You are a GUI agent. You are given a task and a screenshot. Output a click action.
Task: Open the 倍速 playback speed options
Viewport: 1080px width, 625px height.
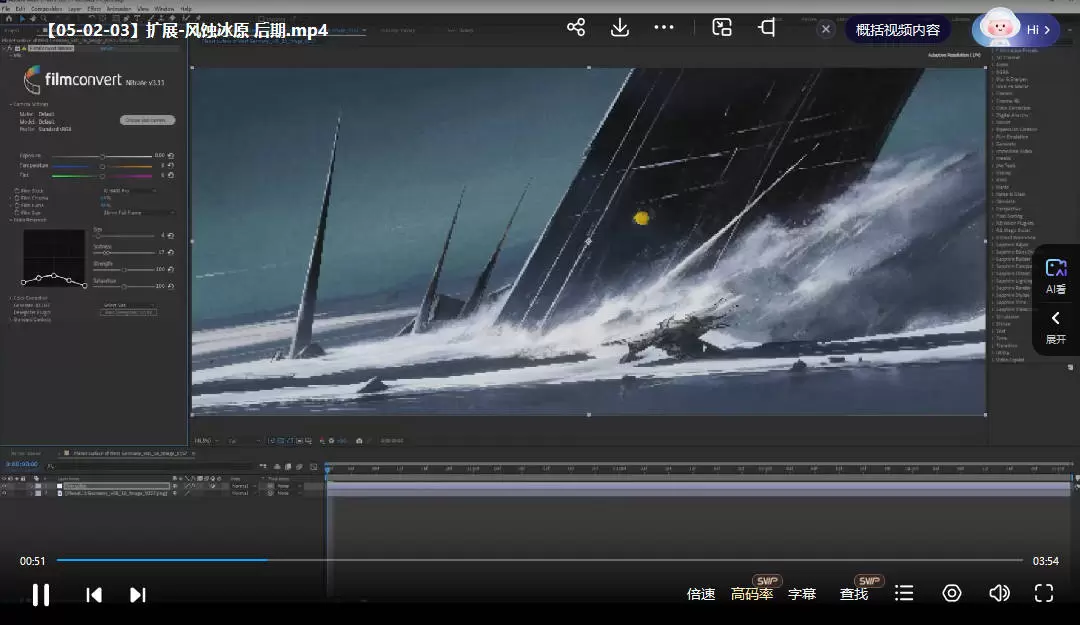tap(700, 593)
